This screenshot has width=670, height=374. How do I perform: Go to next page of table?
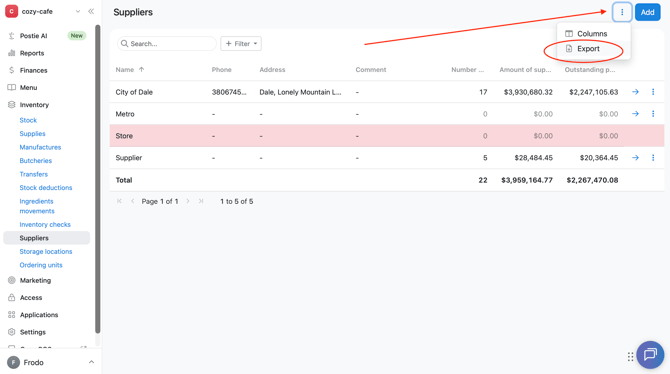[188, 201]
